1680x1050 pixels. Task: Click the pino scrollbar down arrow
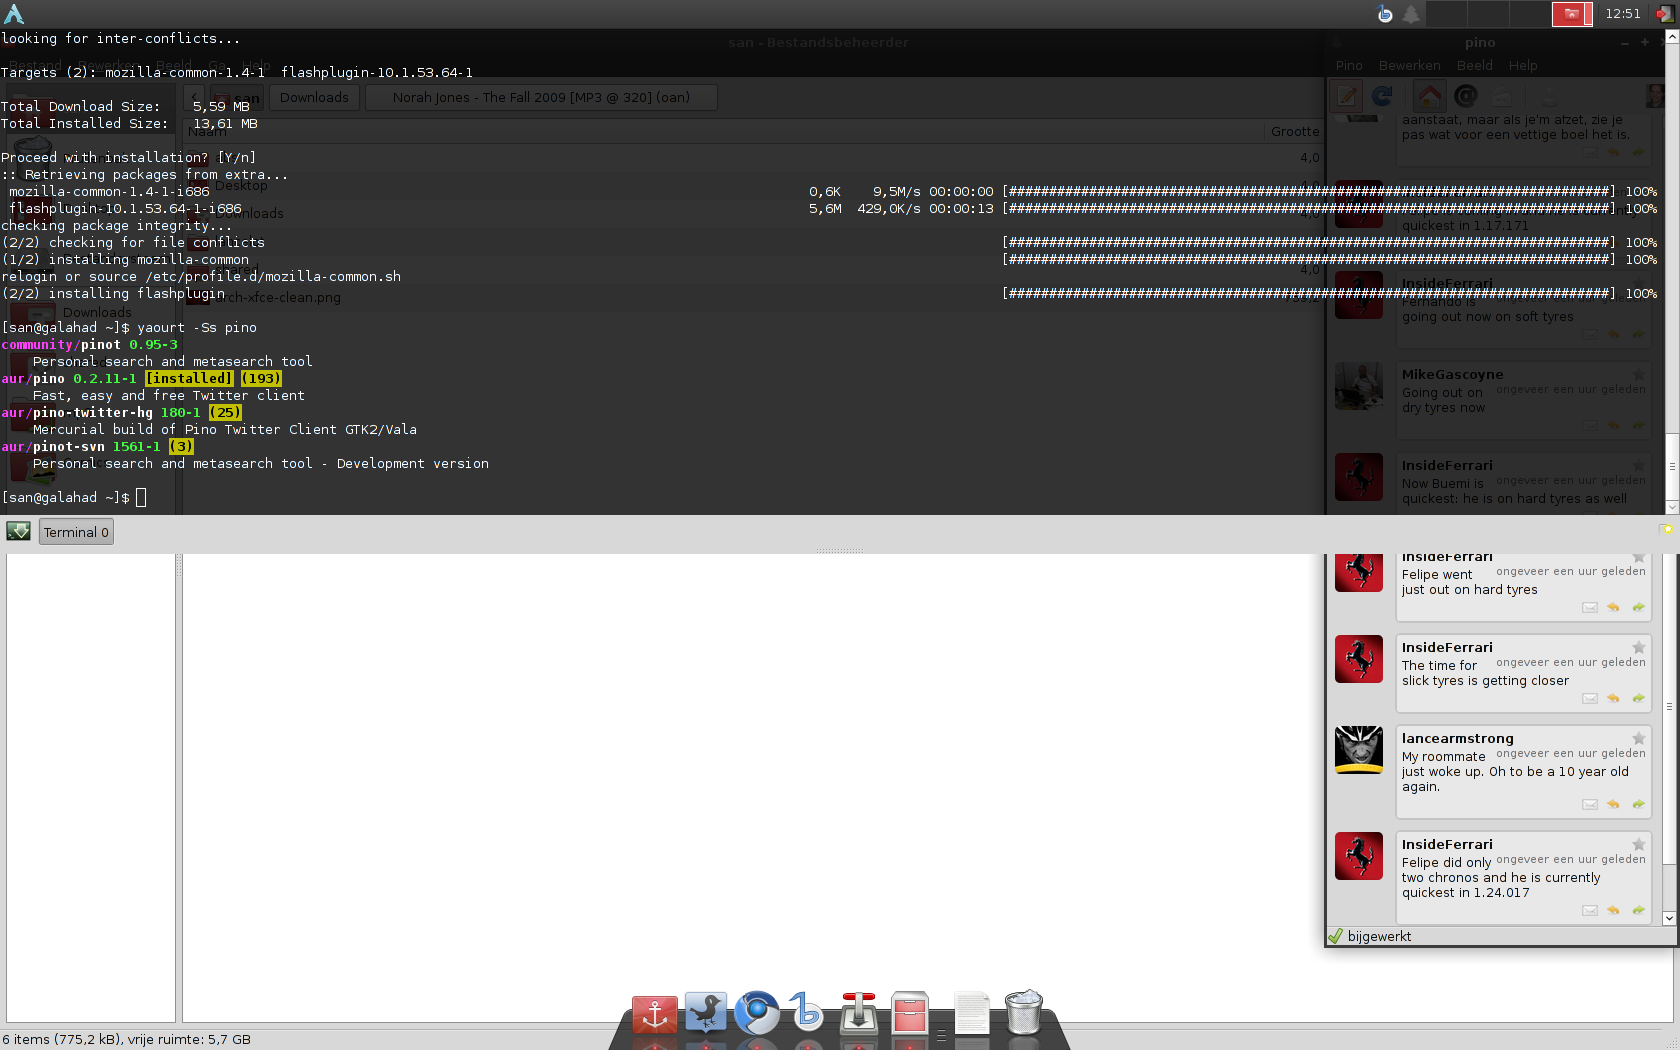1669,918
